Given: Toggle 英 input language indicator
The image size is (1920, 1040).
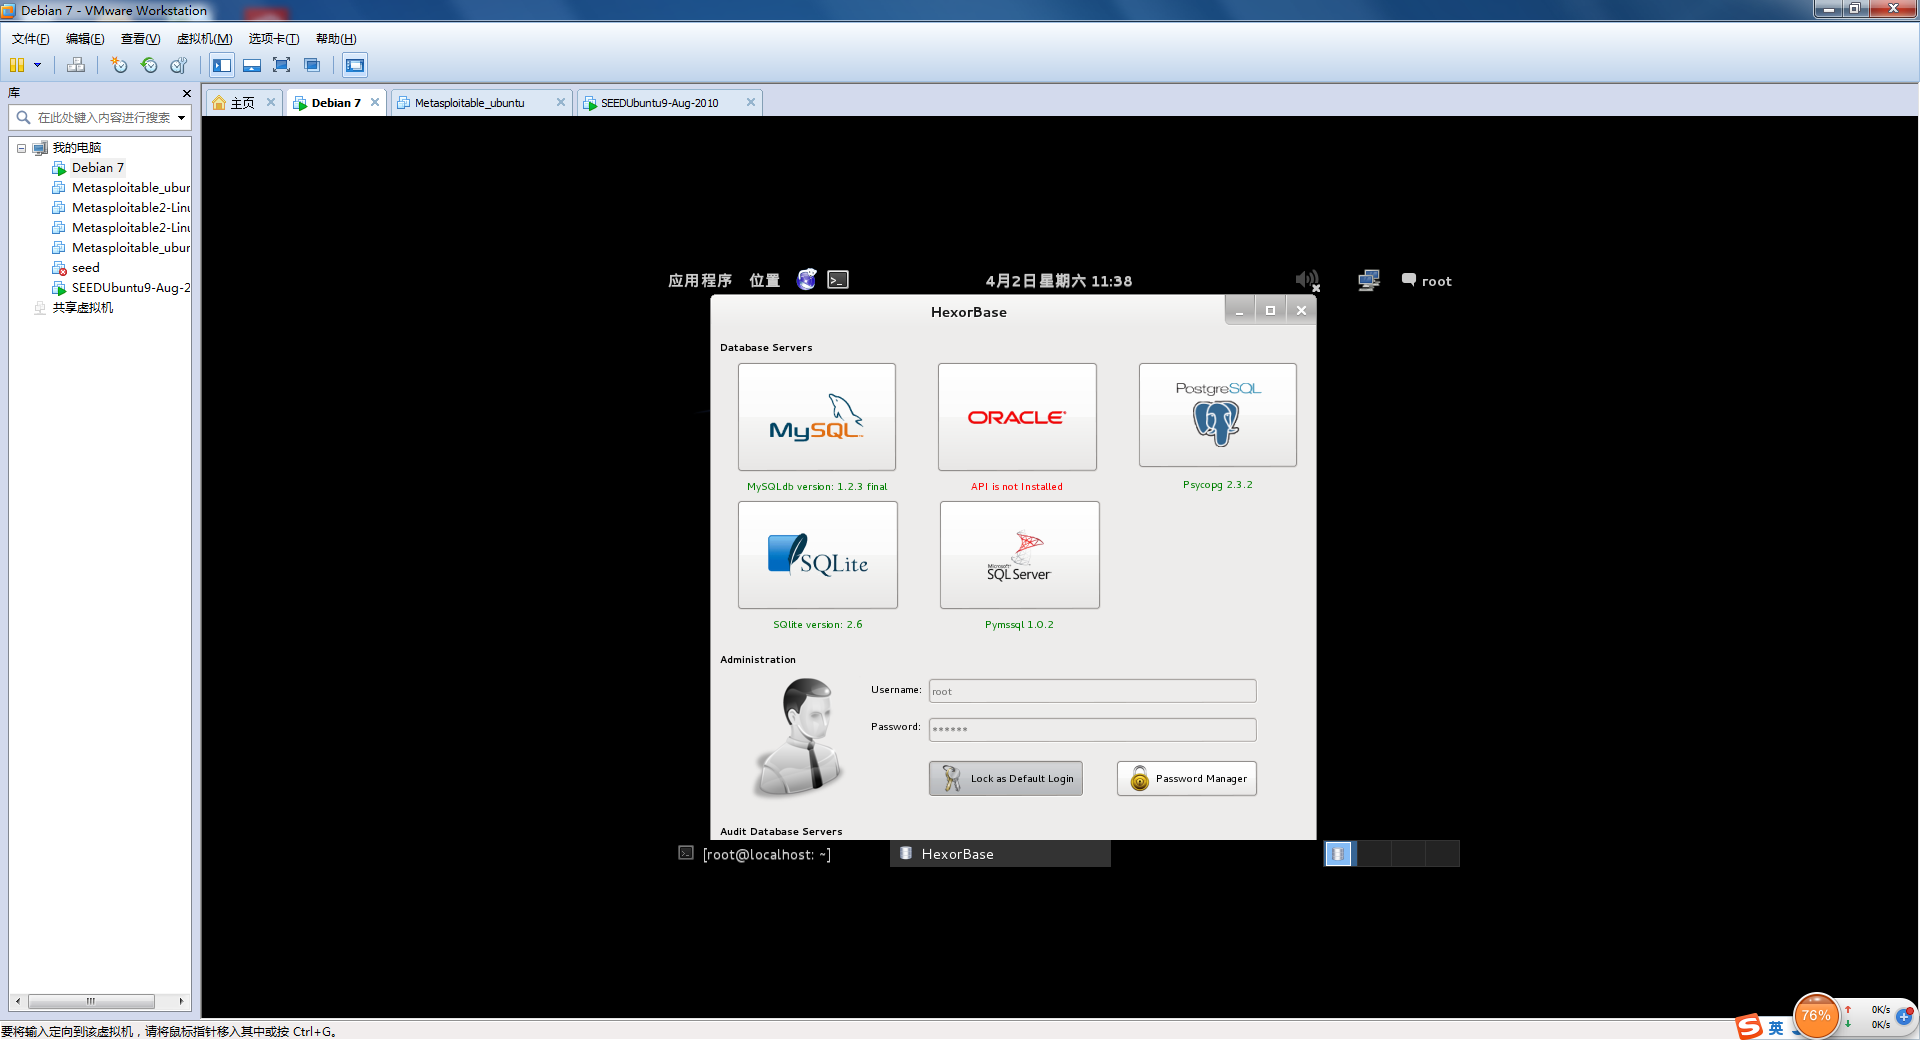Looking at the screenshot, I should [1776, 1028].
